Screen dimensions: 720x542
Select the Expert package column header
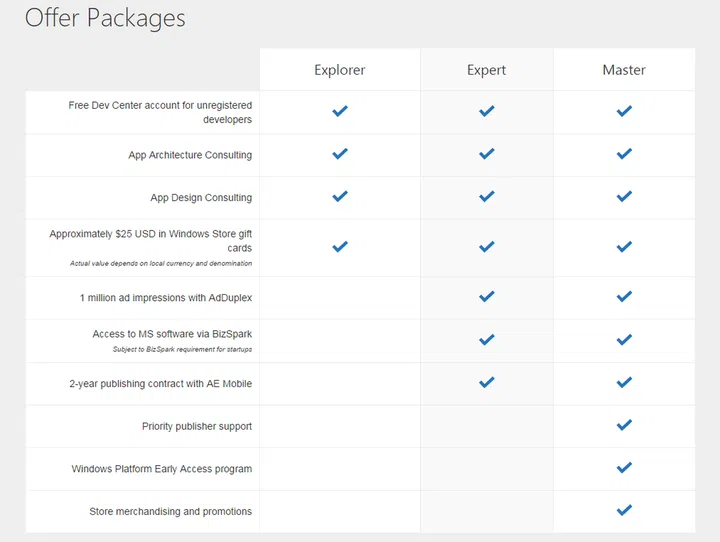pyautogui.click(x=486, y=70)
